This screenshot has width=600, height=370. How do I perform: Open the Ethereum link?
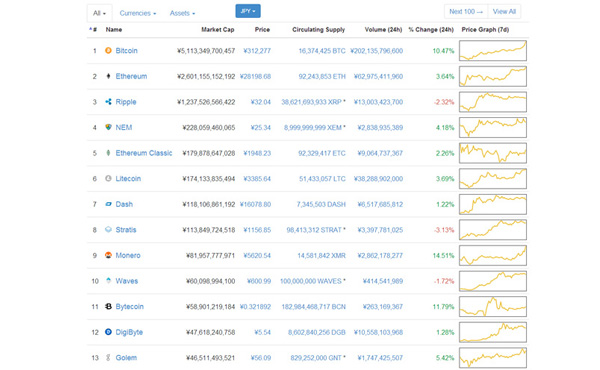point(131,76)
